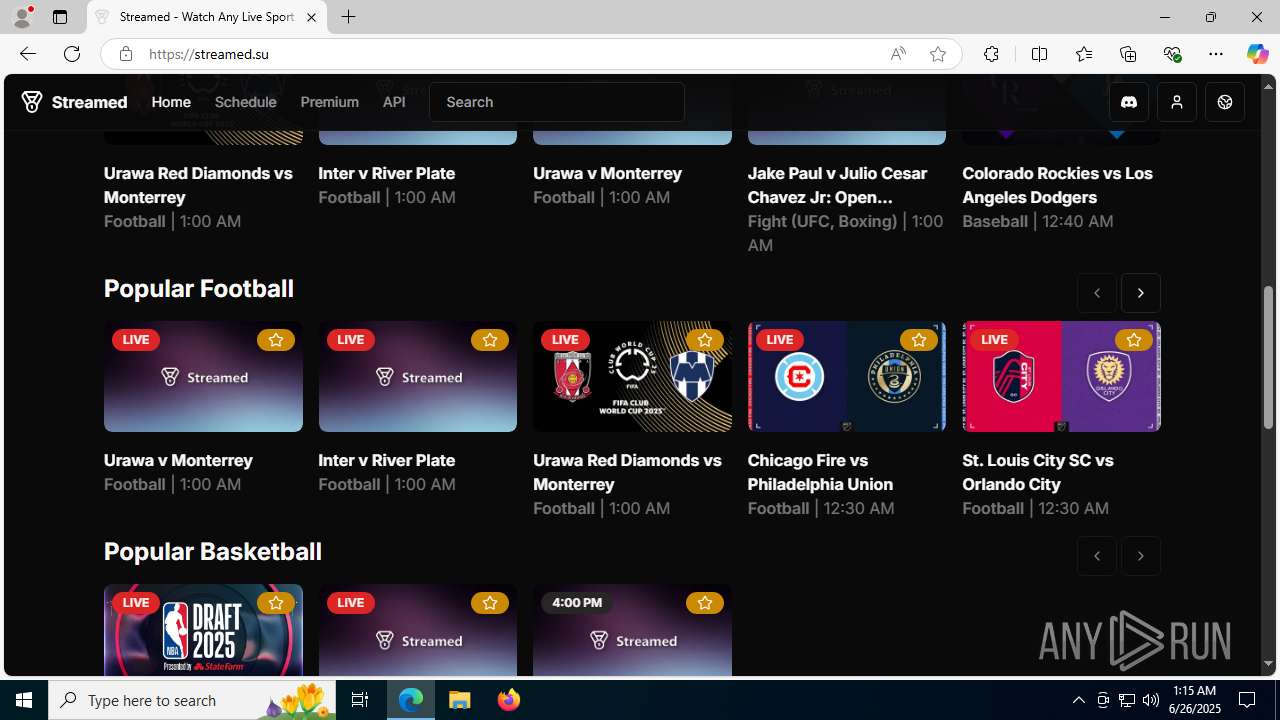The image size is (1280, 720).
Task: Open the Collections icon
Action: 1128,54
